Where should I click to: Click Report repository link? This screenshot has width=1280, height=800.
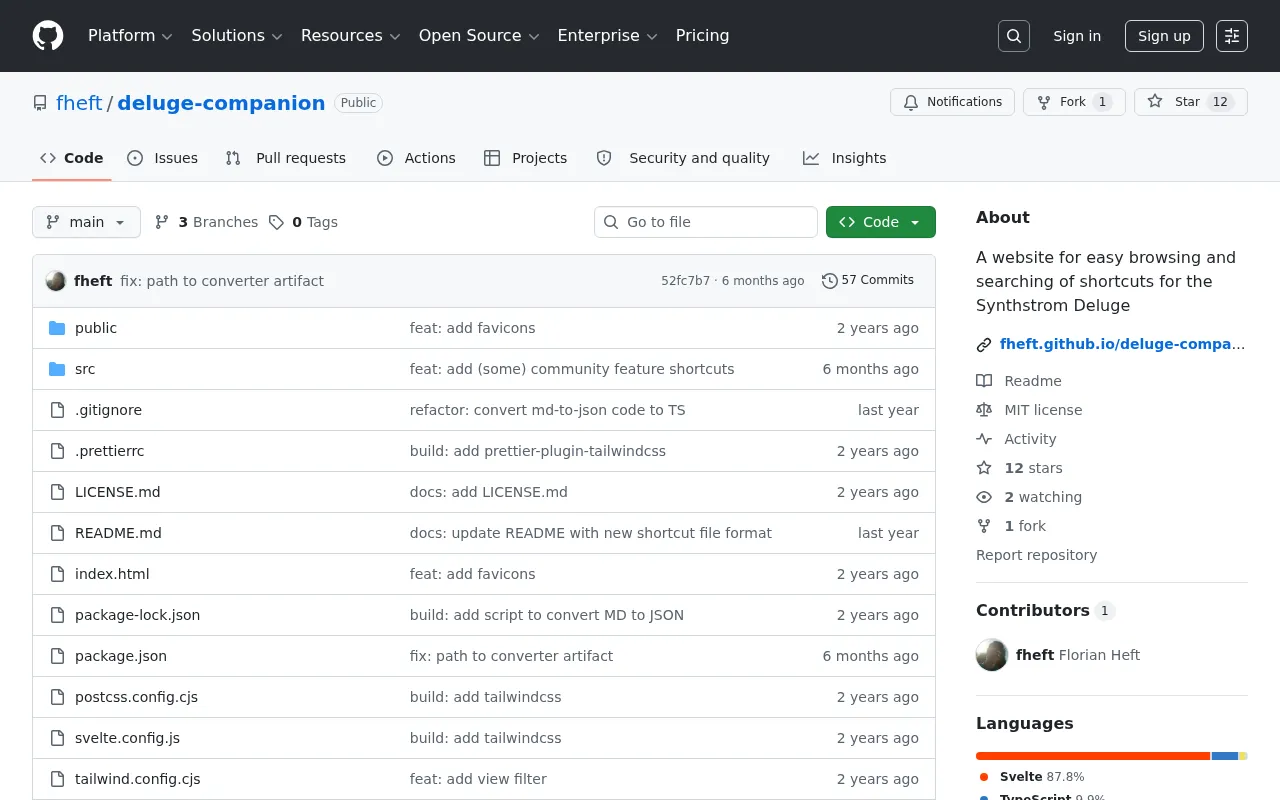[1036, 555]
